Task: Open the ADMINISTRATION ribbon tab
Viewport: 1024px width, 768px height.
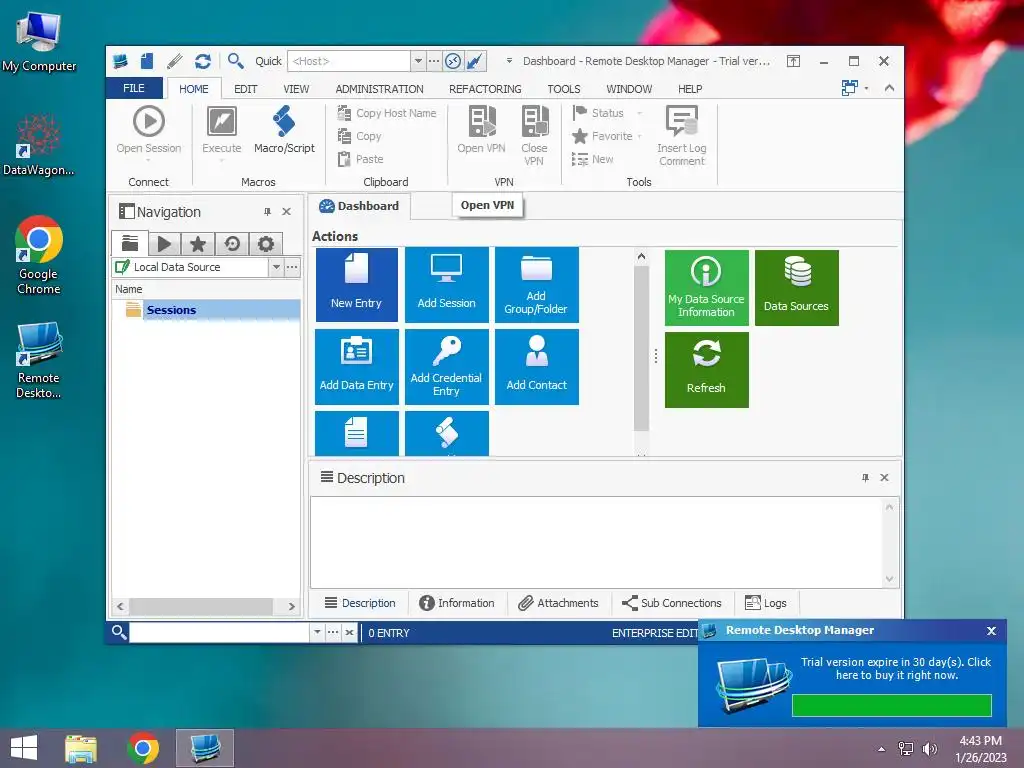Action: coord(379,89)
